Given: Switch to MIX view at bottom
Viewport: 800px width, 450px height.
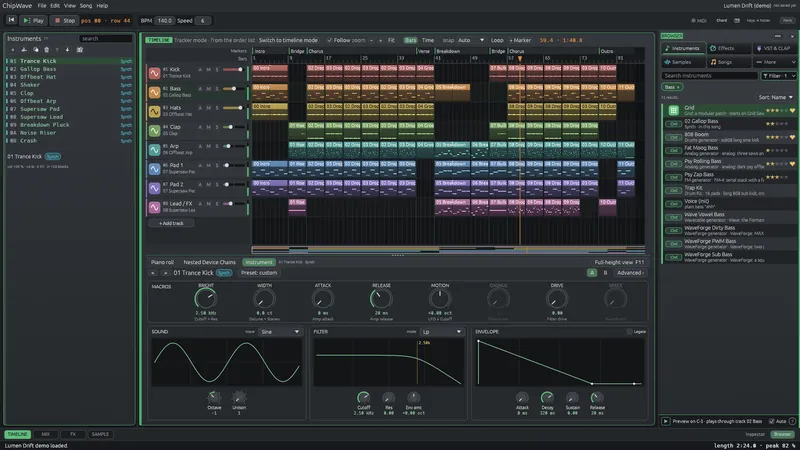Looking at the screenshot, I should (x=45, y=434).
